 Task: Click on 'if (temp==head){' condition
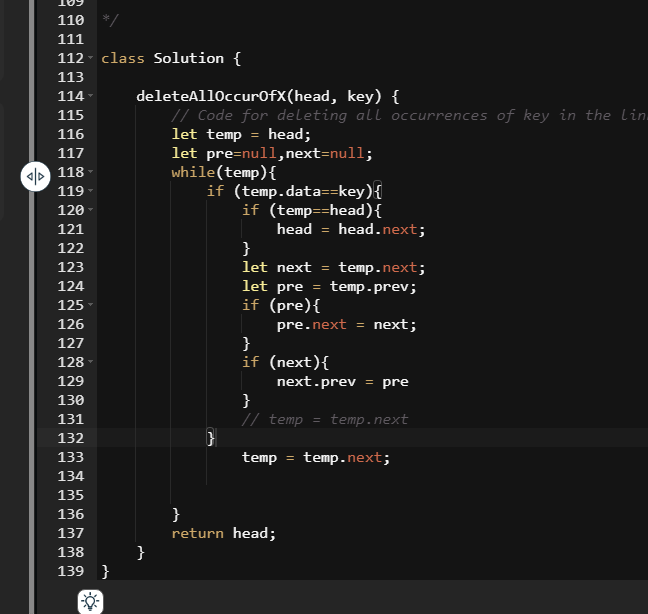(312, 210)
